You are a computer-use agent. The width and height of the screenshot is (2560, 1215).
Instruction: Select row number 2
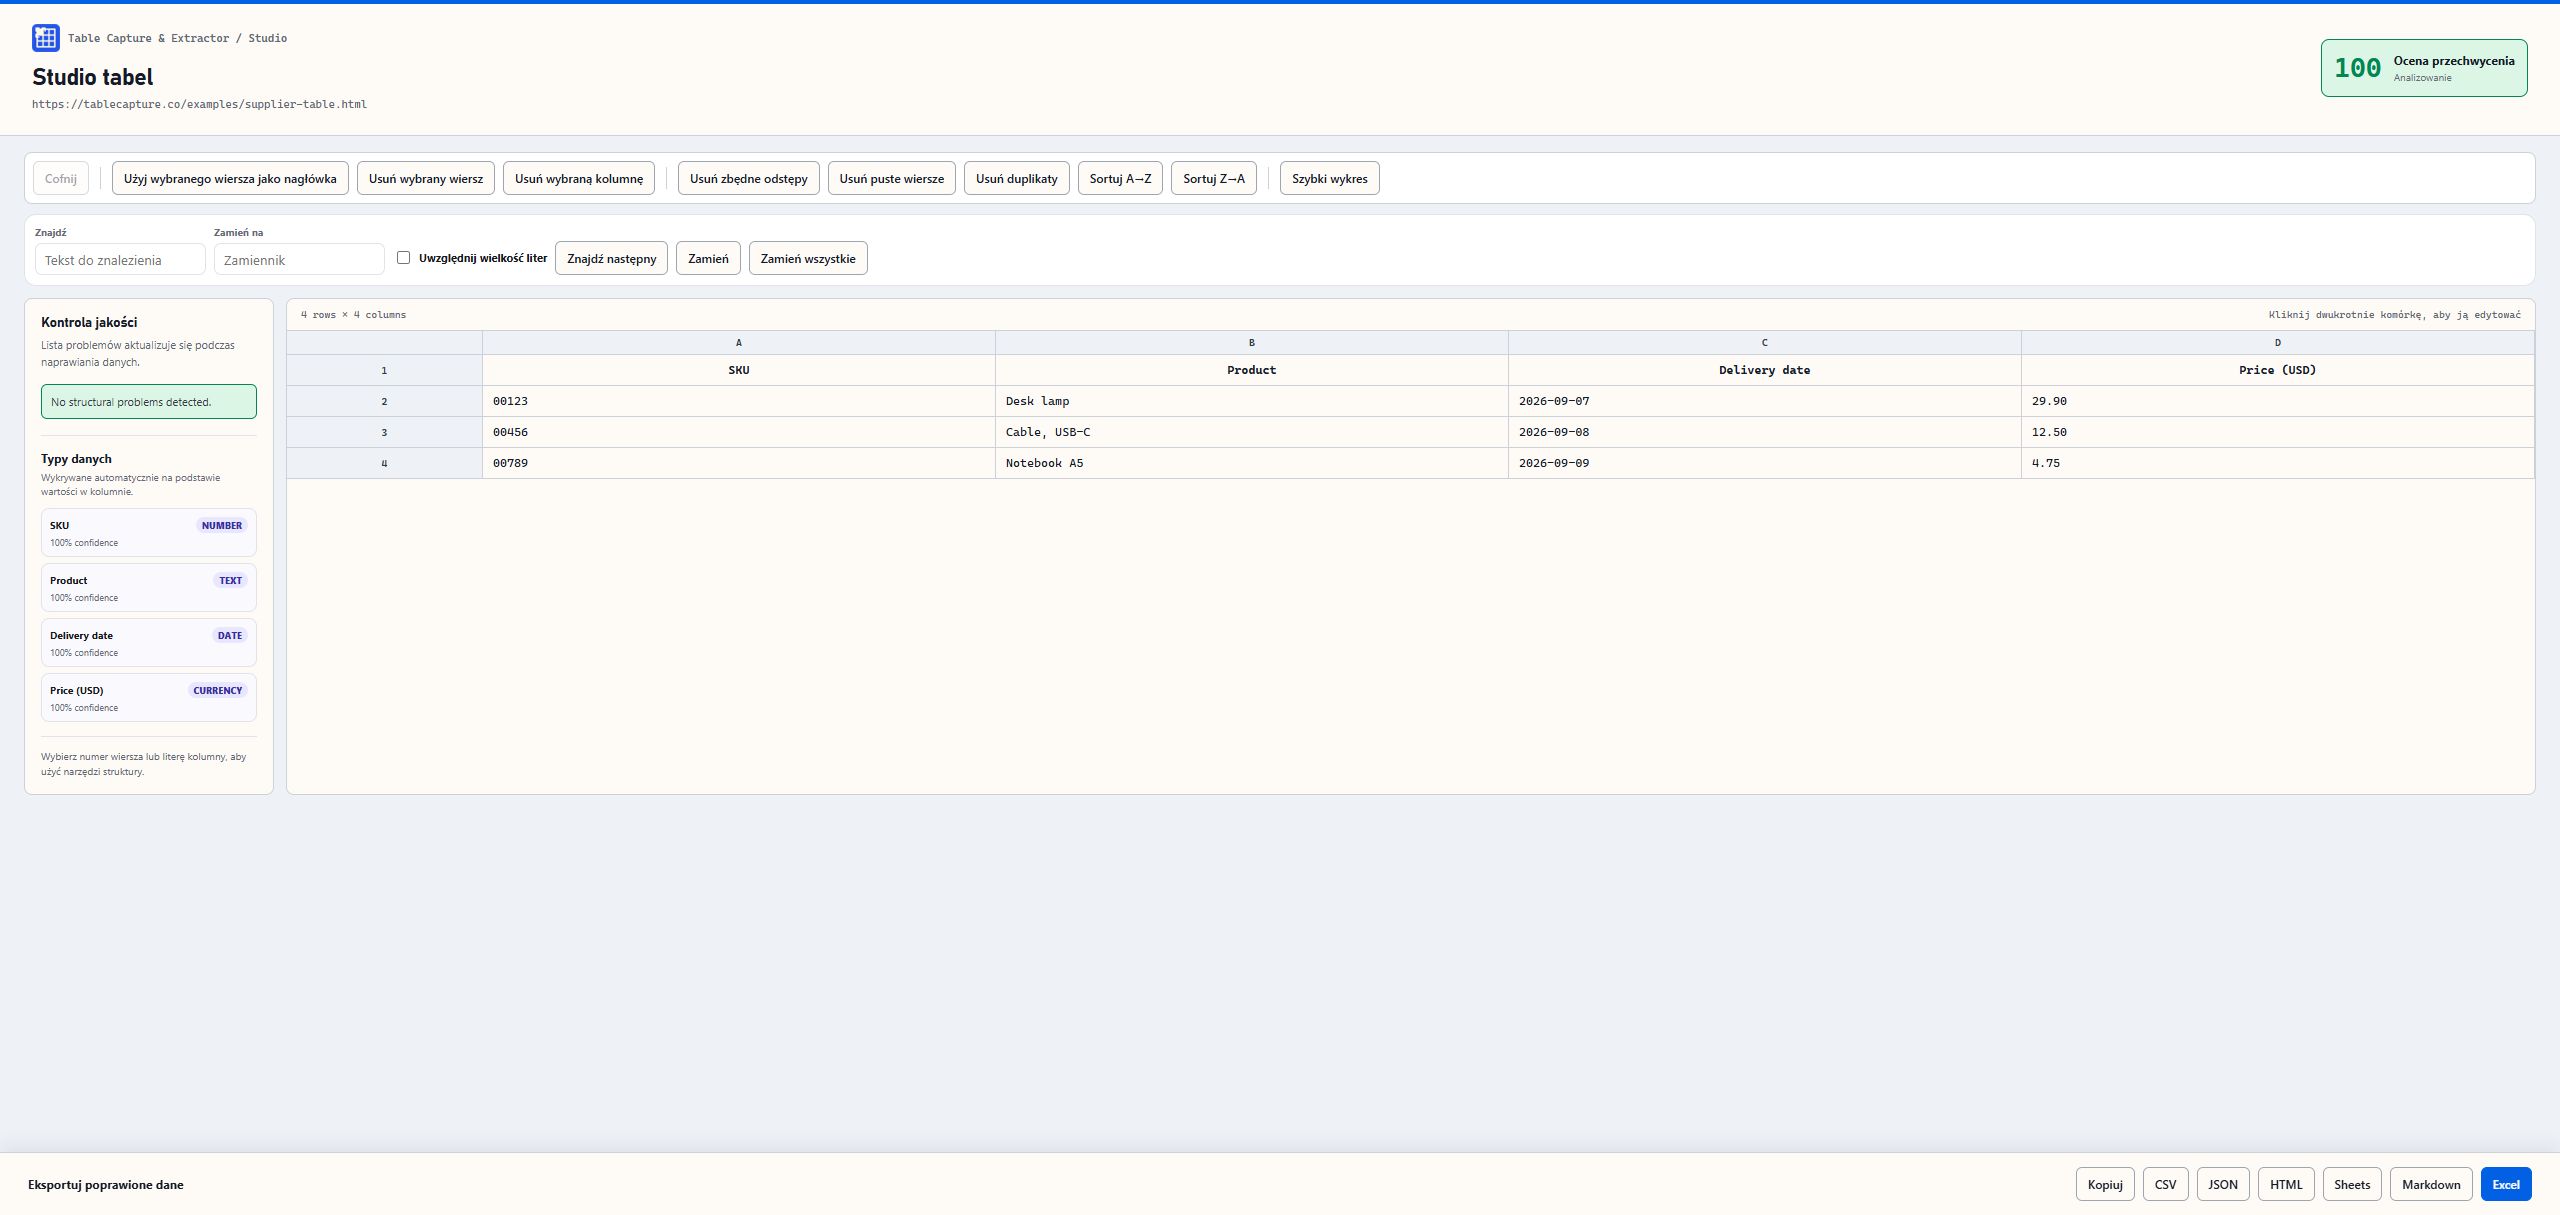pyautogui.click(x=384, y=402)
